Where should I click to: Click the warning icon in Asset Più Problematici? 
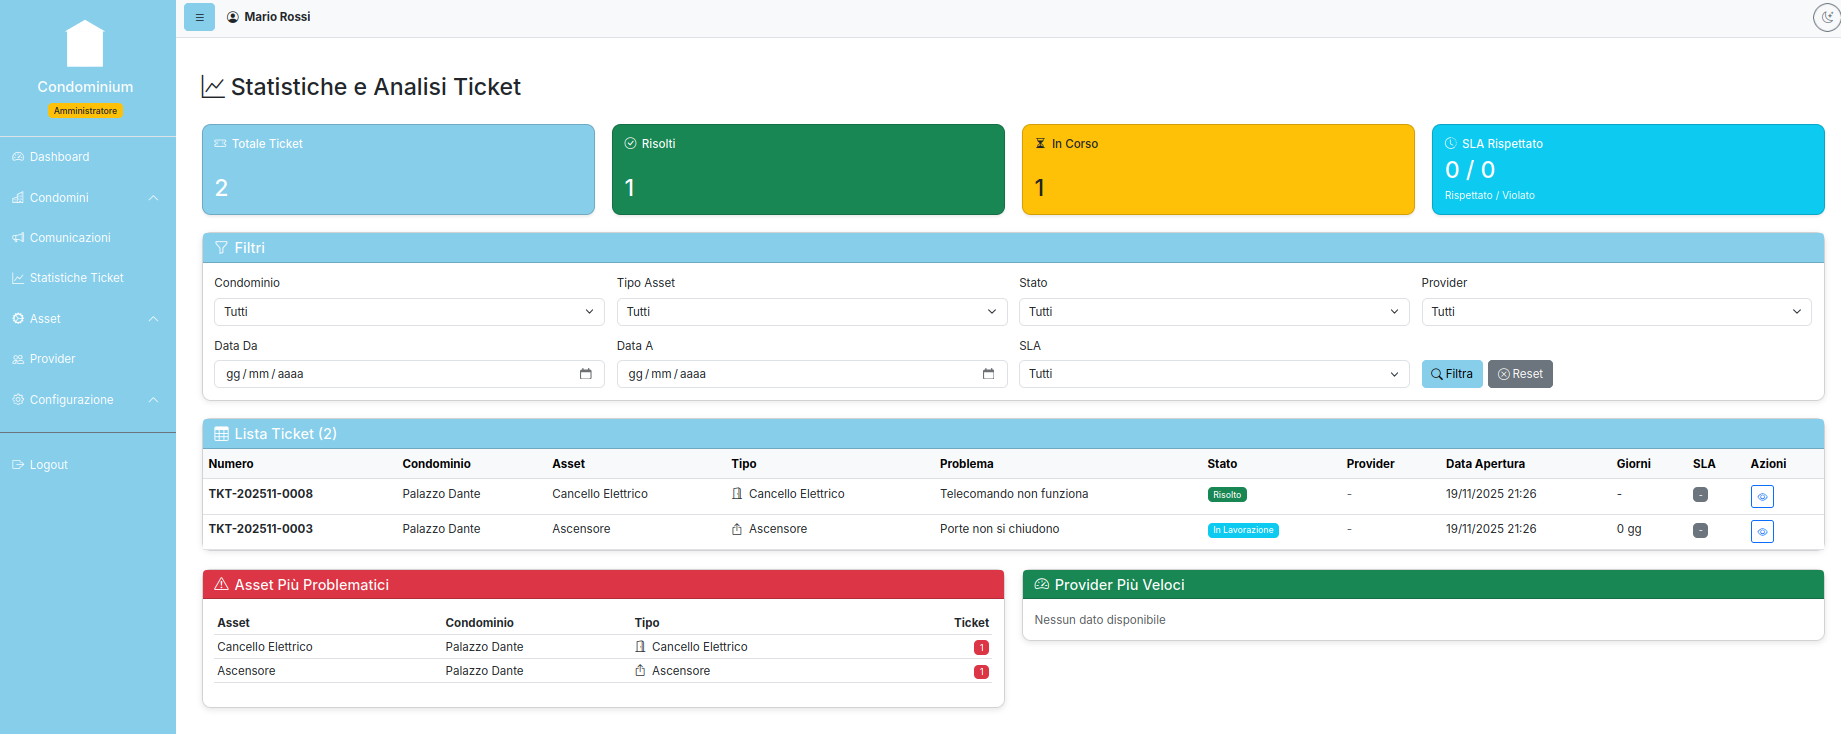tap(221, 585)
